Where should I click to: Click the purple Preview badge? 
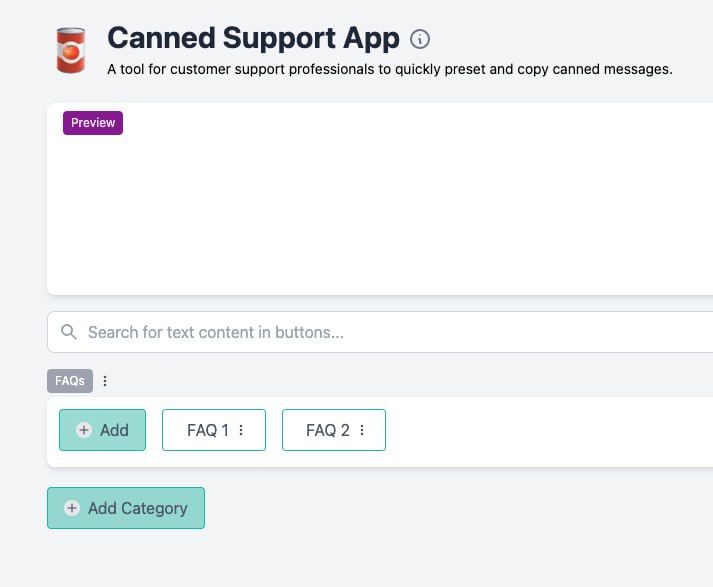[93, 123]
